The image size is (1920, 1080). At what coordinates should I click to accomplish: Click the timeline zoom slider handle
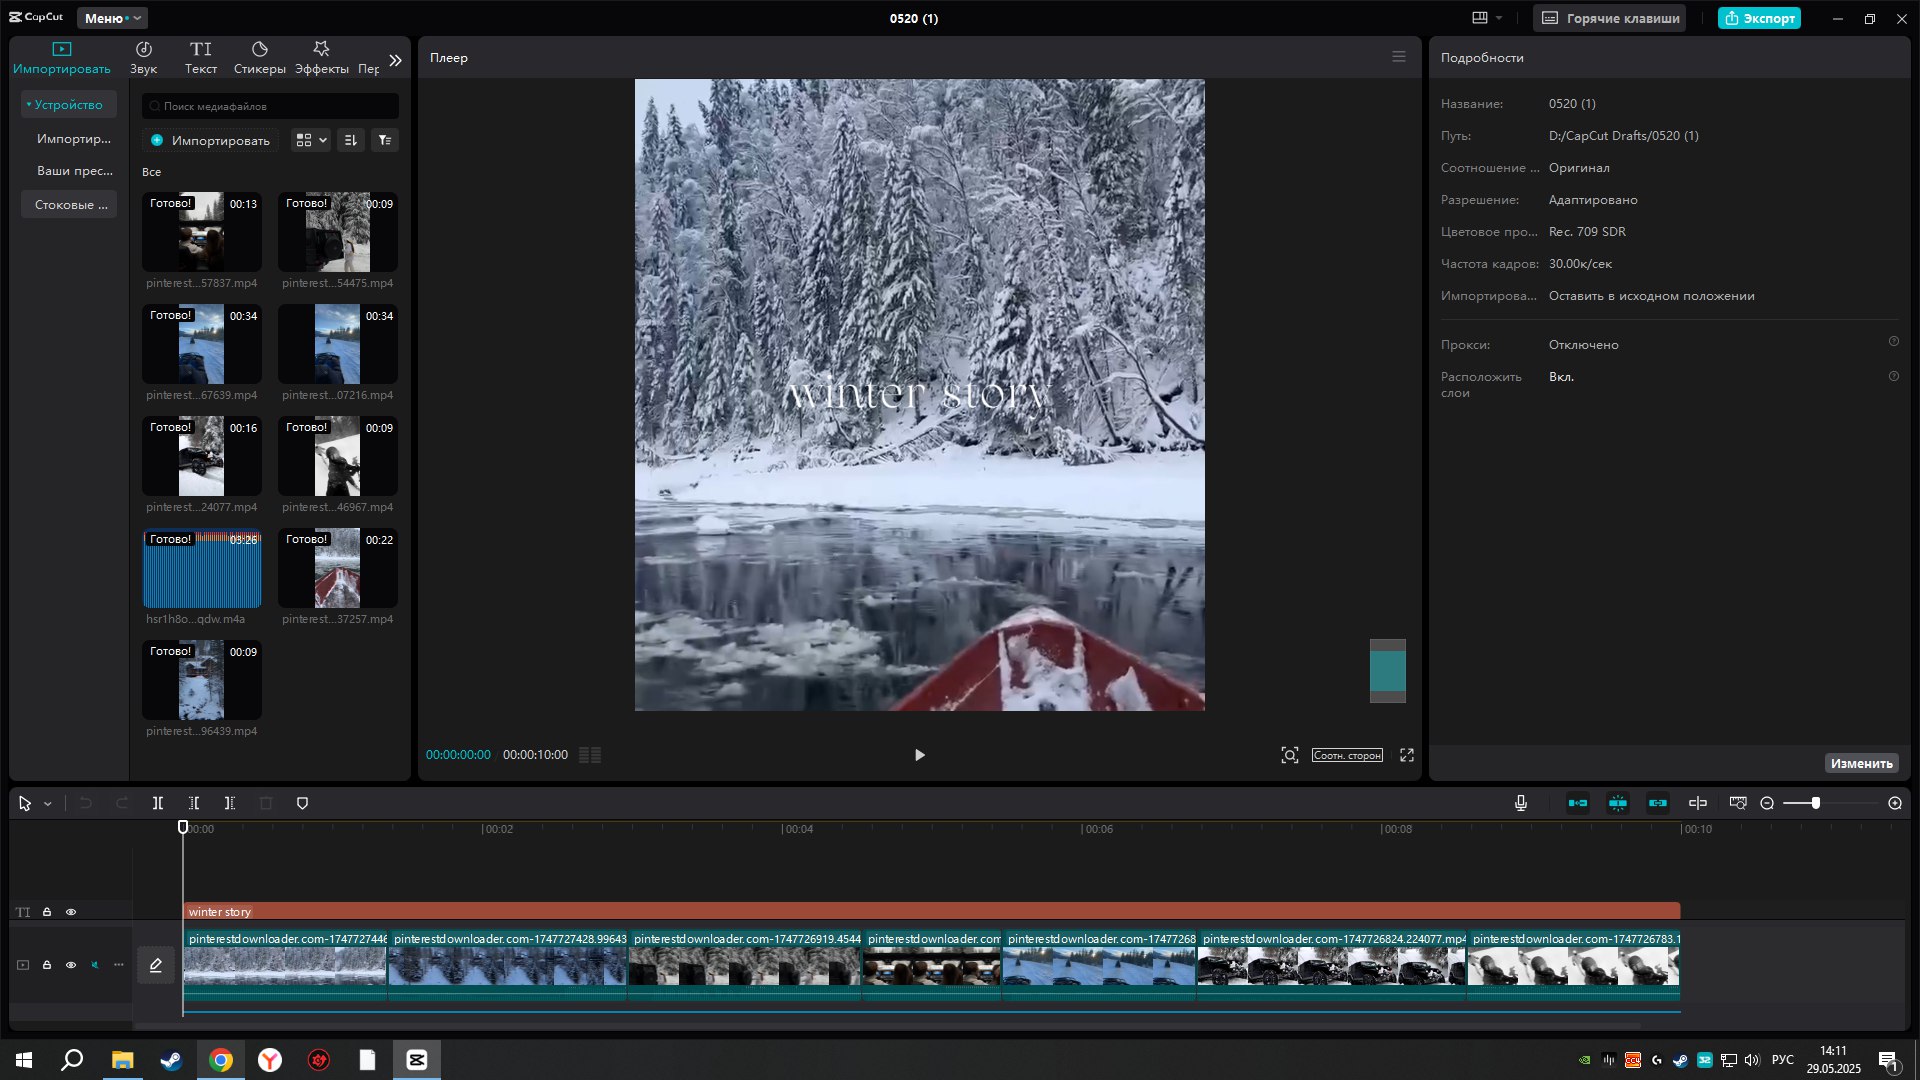1815,803
